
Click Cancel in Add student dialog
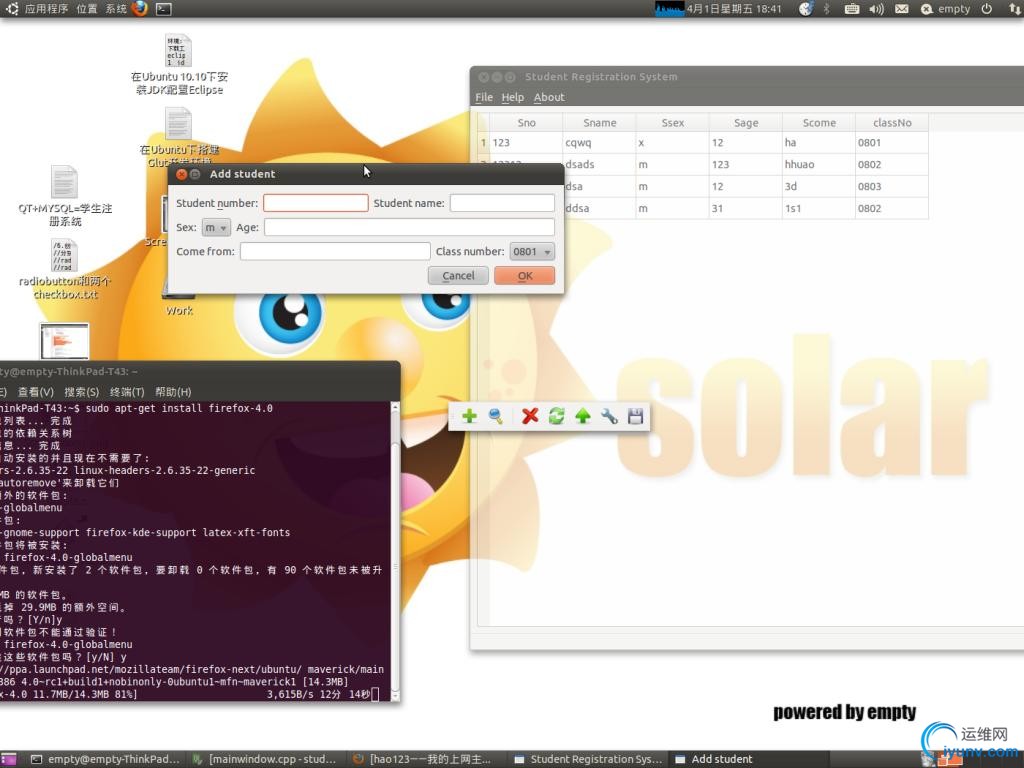pos(458,276)
